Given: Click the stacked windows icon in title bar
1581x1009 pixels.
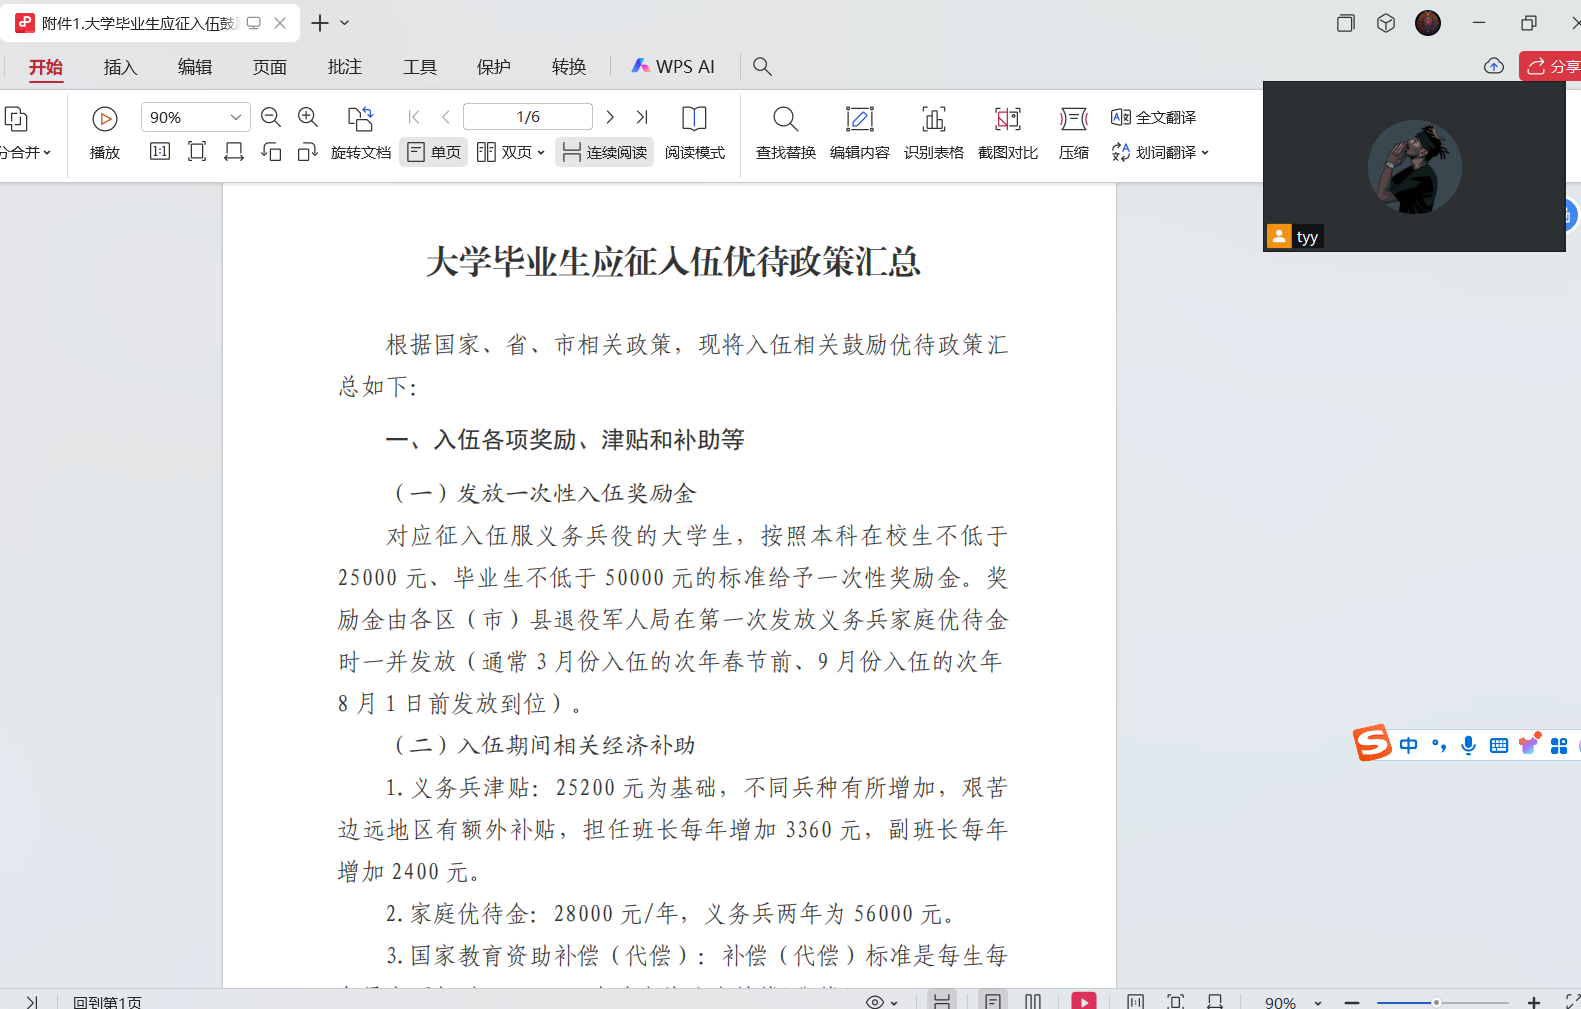Looking at the screenshot, I should (1345, 23).
